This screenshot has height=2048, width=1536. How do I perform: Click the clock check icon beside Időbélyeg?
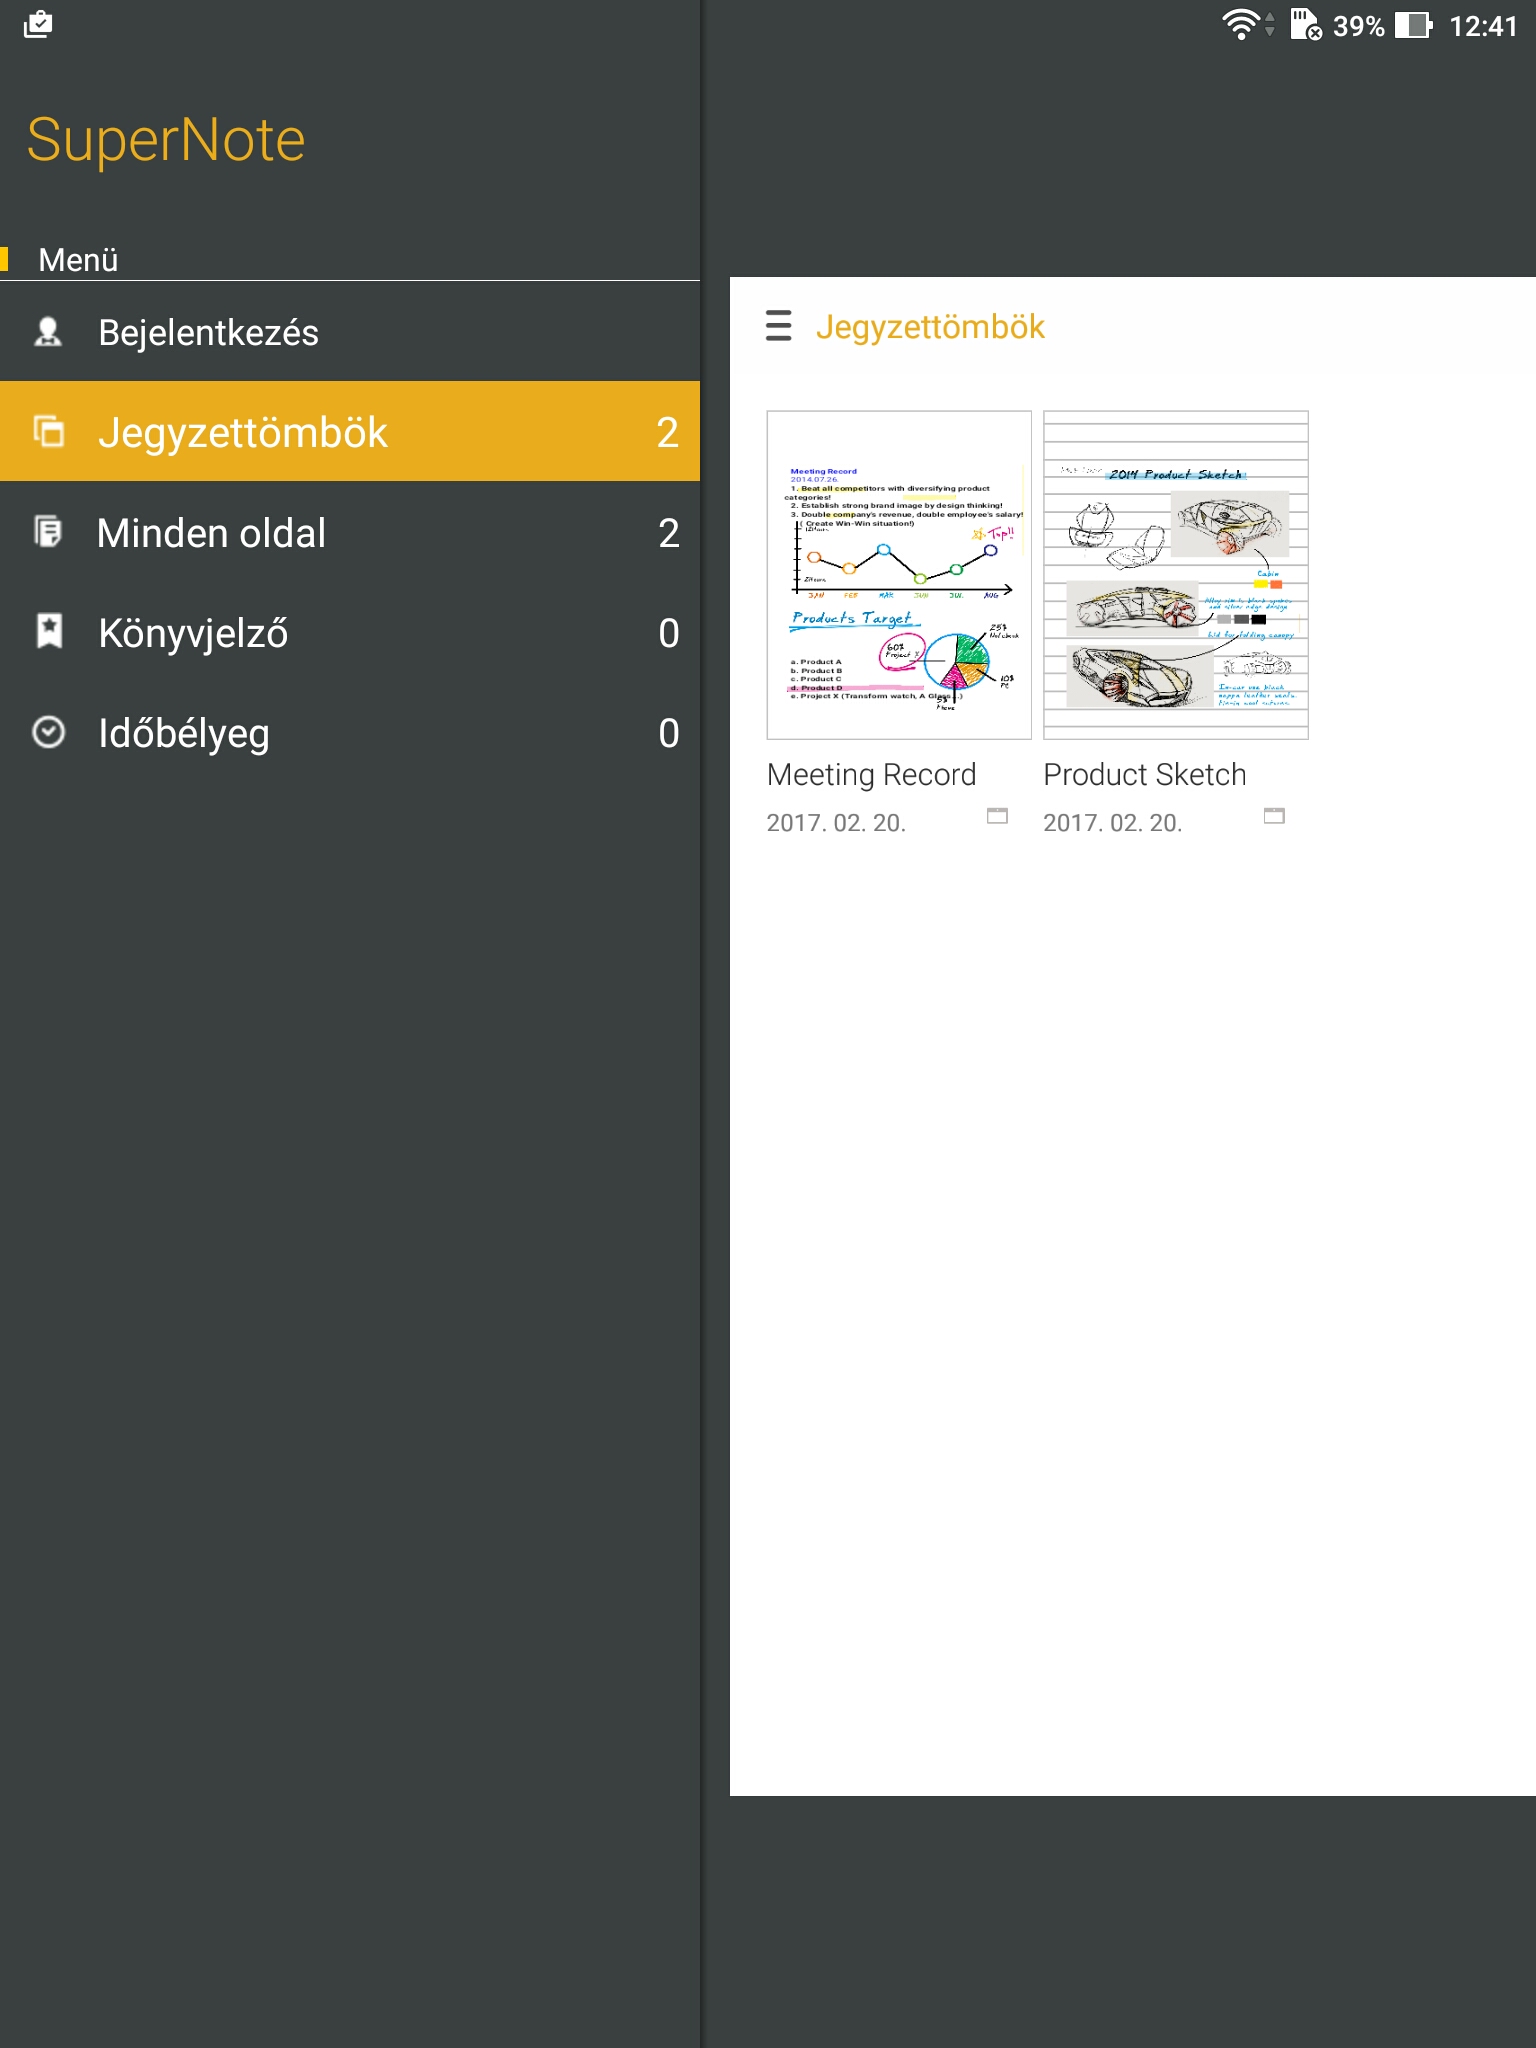click(x=49, y=732)
